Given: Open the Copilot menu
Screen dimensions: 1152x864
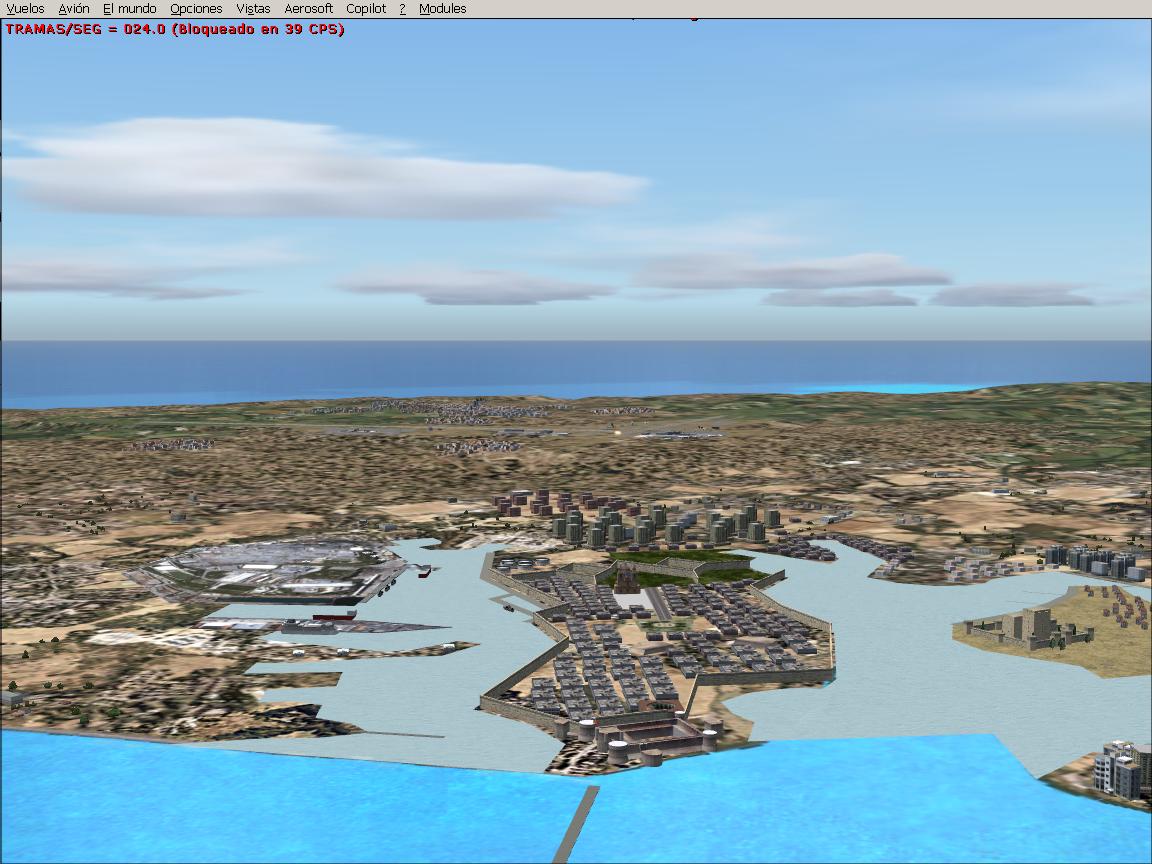Looking at the screenshot, I should click(366, 9).
